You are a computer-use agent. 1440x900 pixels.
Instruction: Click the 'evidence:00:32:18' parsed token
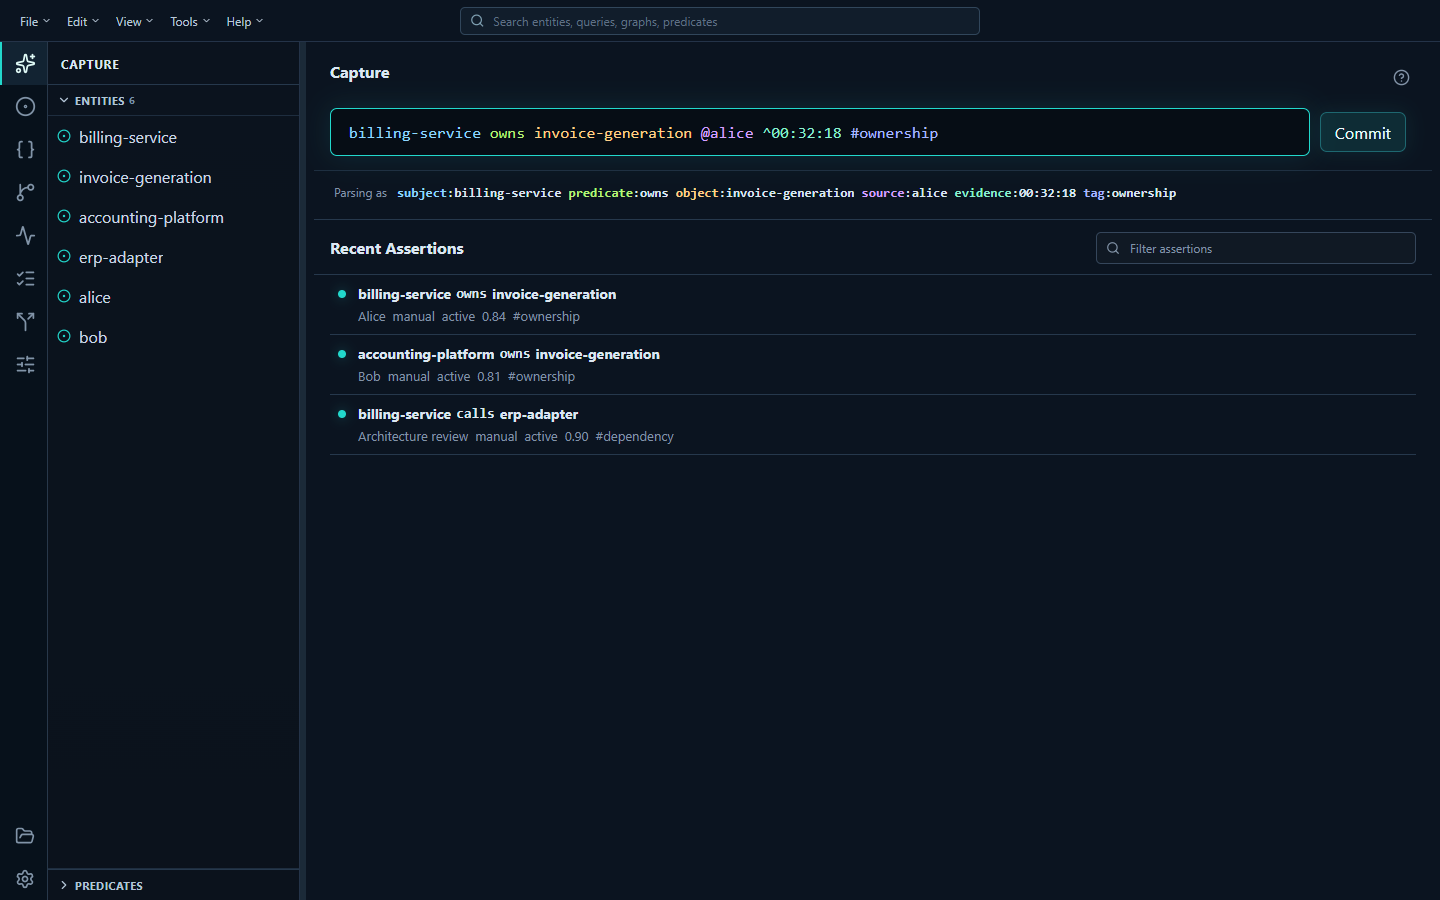click(1015, 193)
